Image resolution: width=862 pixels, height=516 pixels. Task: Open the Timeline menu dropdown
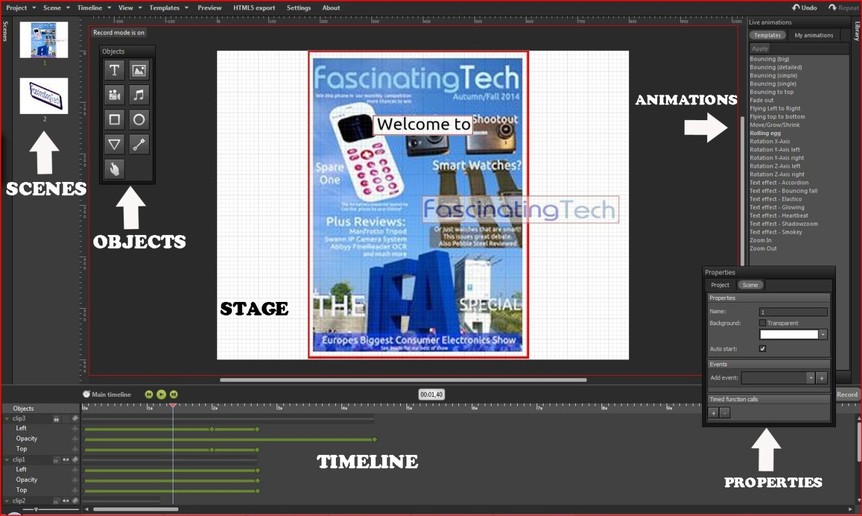pyautogui.click(x=93, y=8)
